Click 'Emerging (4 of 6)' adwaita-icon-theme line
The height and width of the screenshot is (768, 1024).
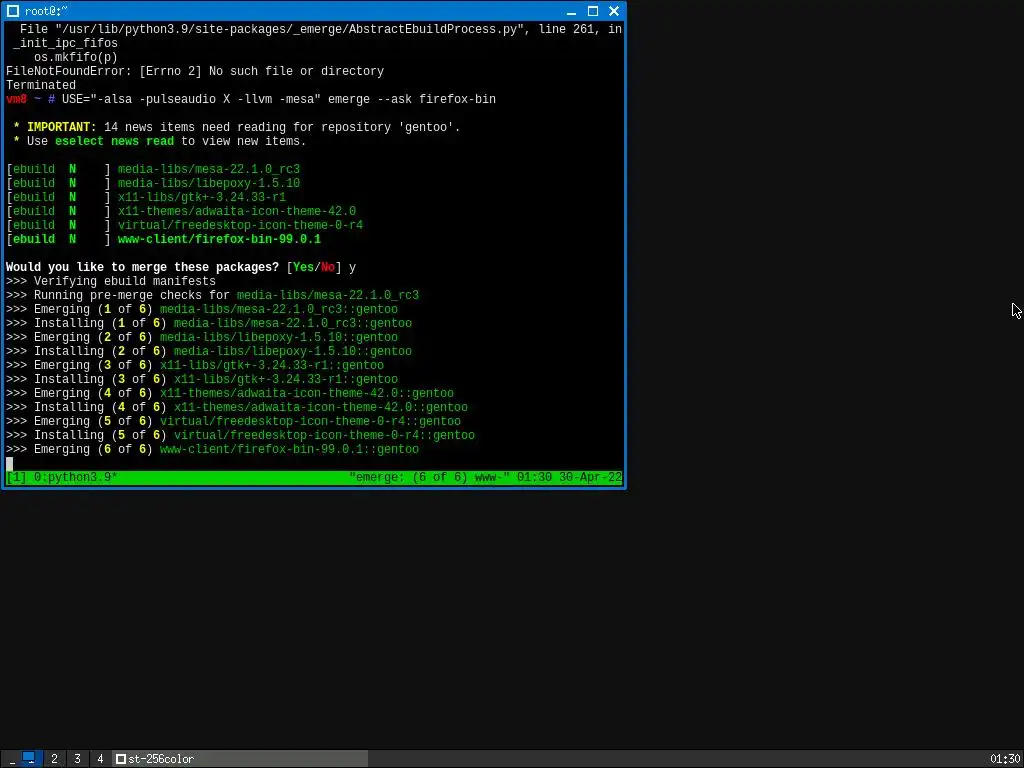230,394
